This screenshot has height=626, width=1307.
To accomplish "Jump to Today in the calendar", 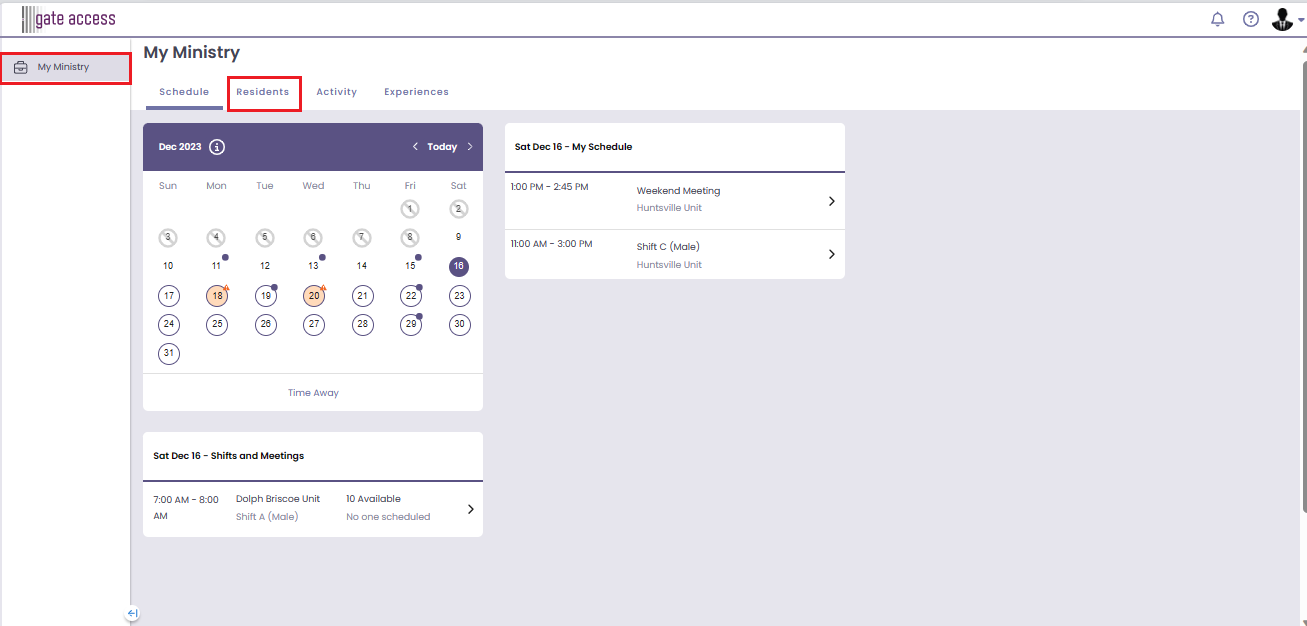I will tap(442, 147).
